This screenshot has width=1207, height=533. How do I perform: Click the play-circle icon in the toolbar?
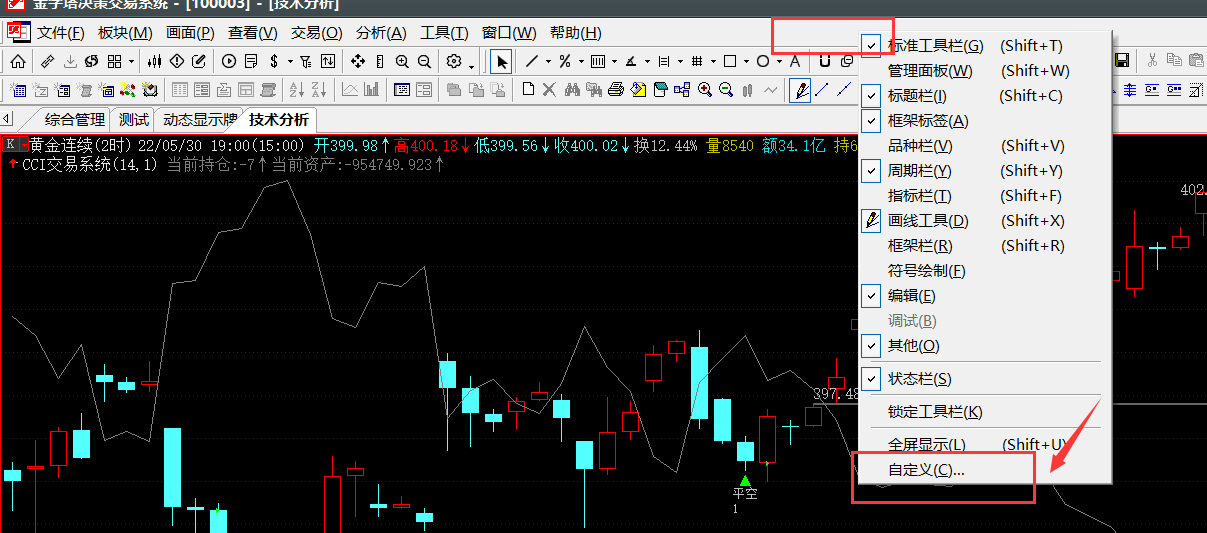(229, 61)
